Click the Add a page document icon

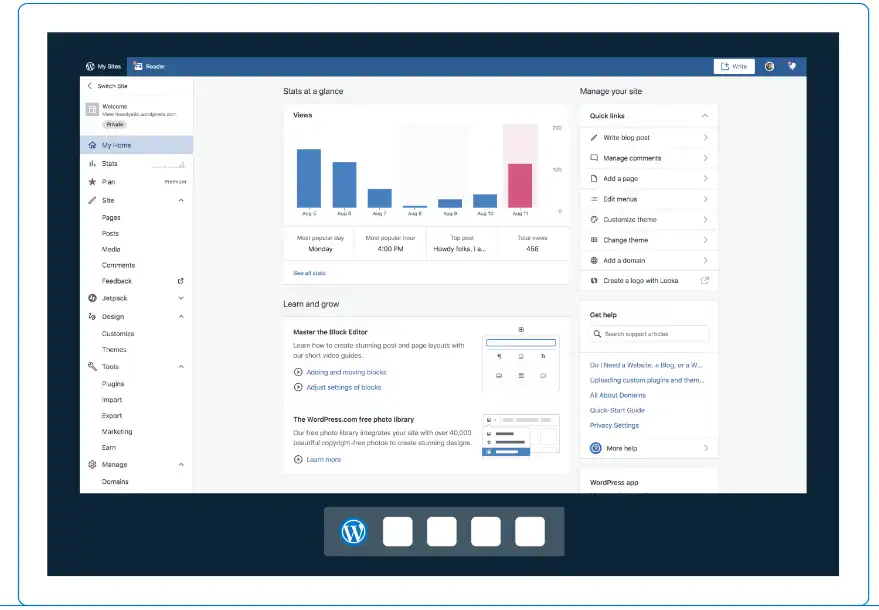[x=594, y=178]
